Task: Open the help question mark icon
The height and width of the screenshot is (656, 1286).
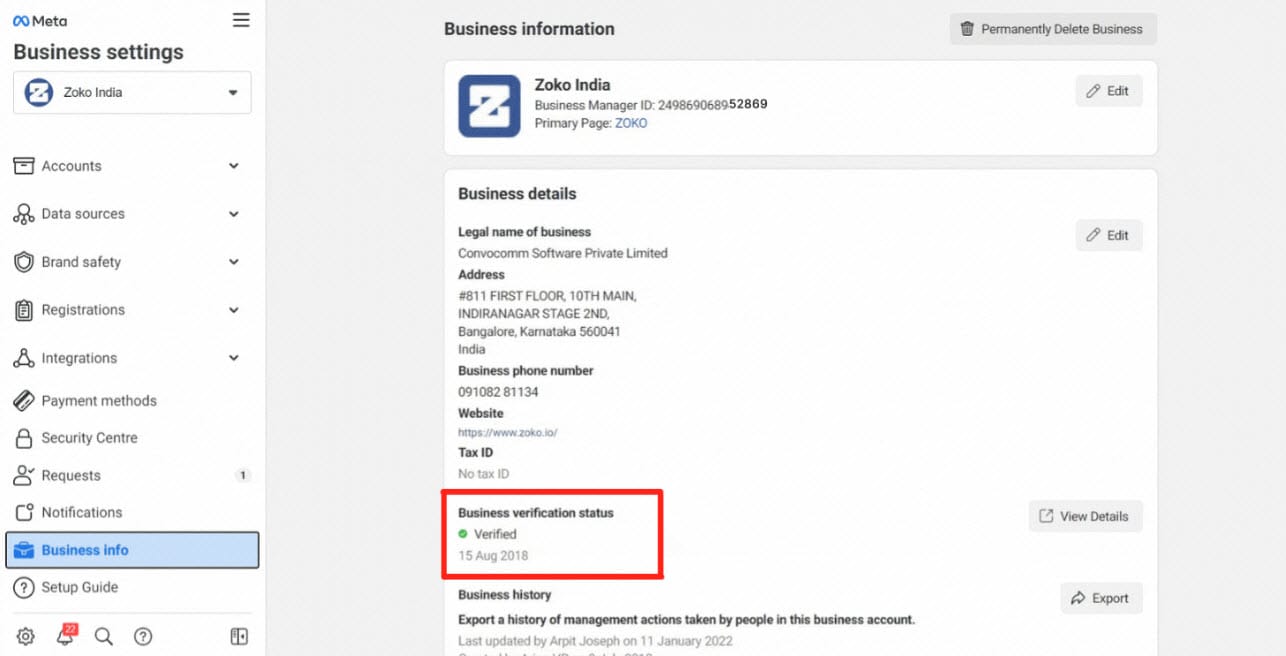Action: click(143, 637)
